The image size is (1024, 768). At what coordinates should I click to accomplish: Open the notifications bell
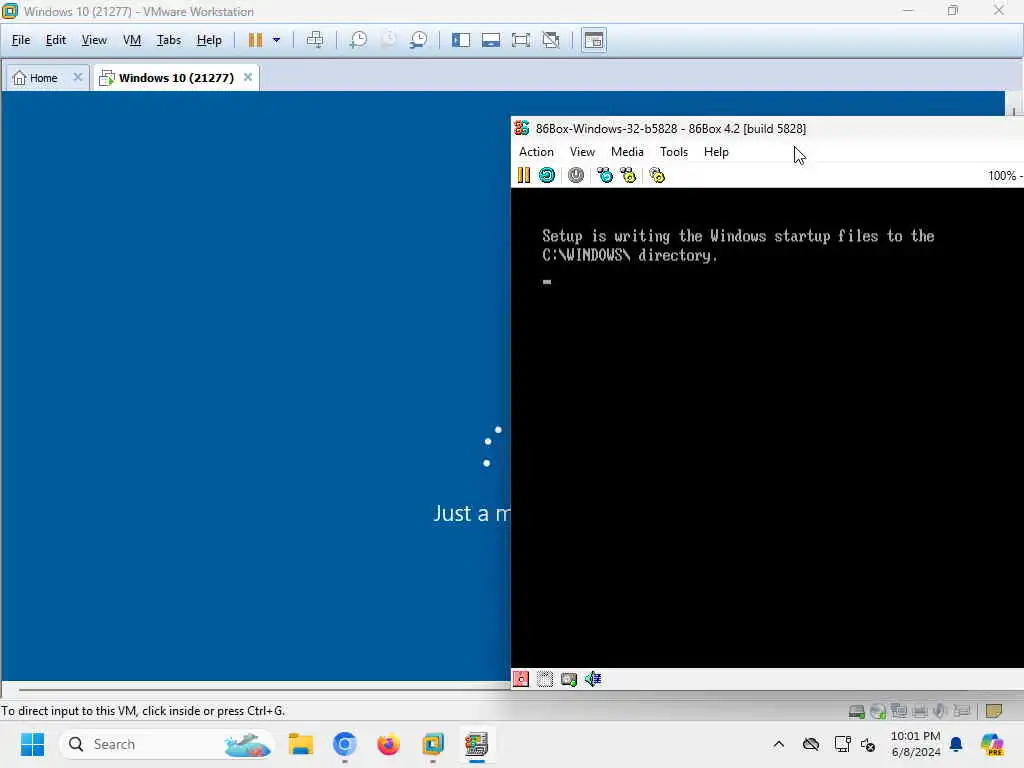click(956, 744)
